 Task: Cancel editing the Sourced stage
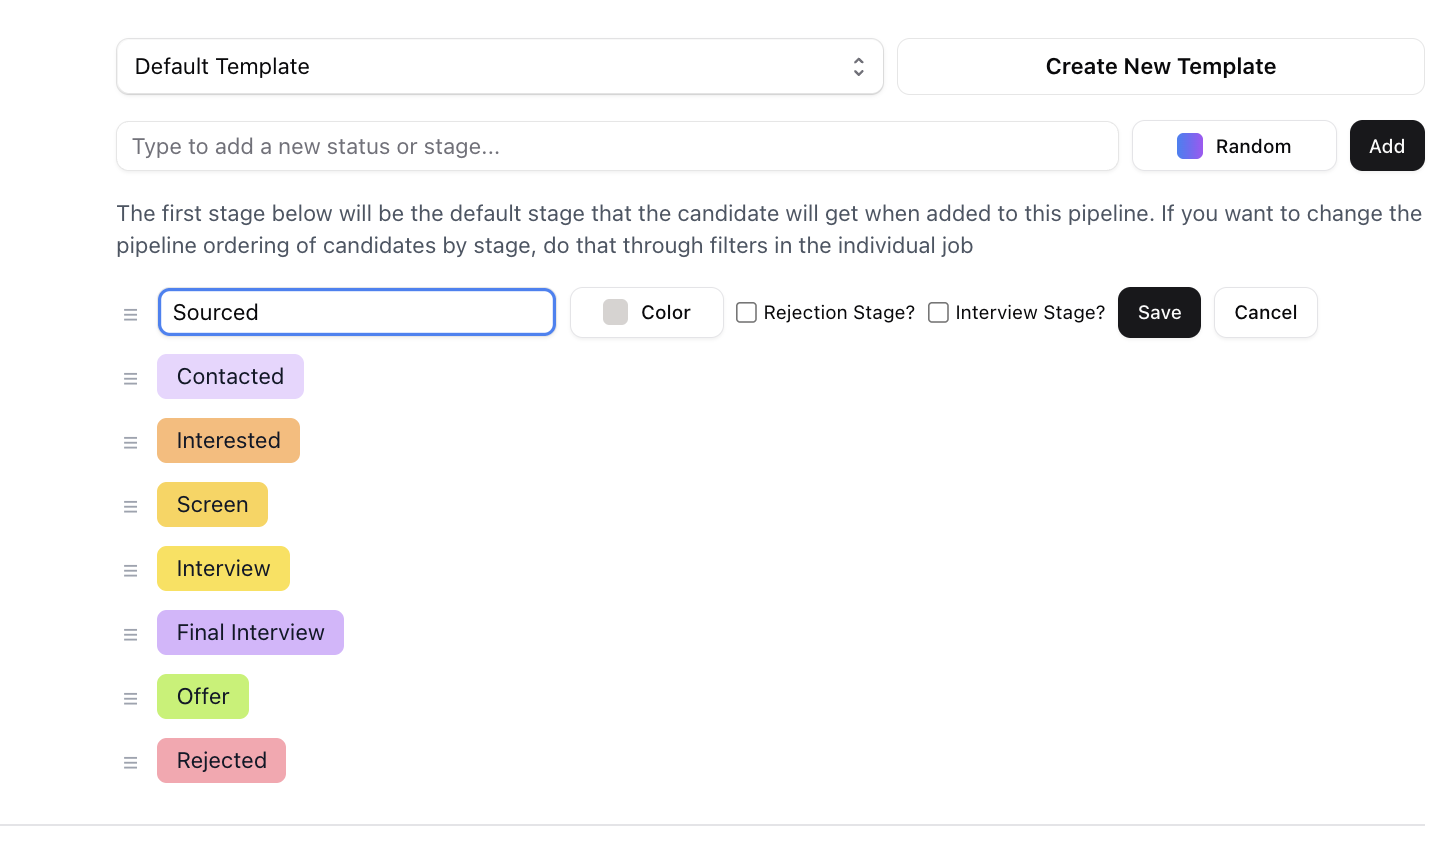pos(1266,313)
